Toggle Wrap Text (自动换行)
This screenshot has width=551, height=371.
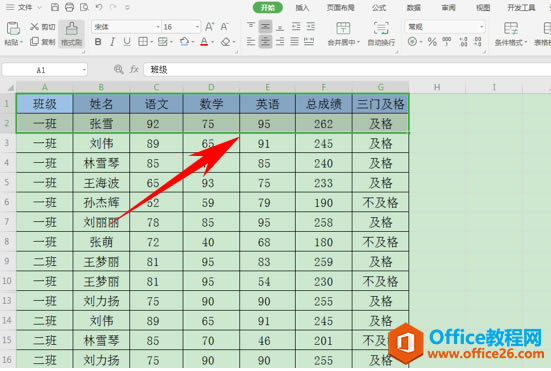(x=381, y=34)
